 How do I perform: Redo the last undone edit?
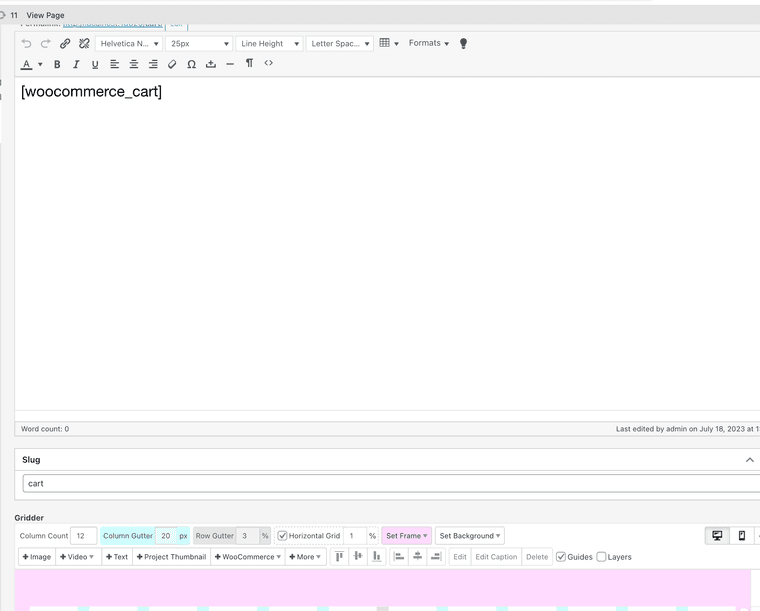[x=46, y=44]
